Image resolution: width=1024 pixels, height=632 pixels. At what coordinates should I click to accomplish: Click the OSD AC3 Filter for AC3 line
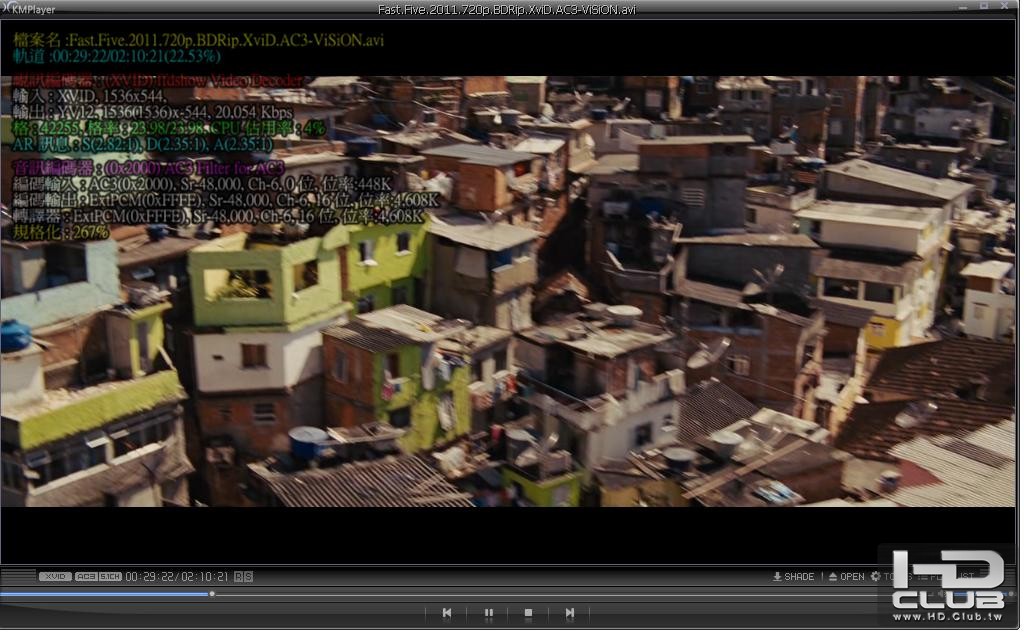click(x=148, y=168)
